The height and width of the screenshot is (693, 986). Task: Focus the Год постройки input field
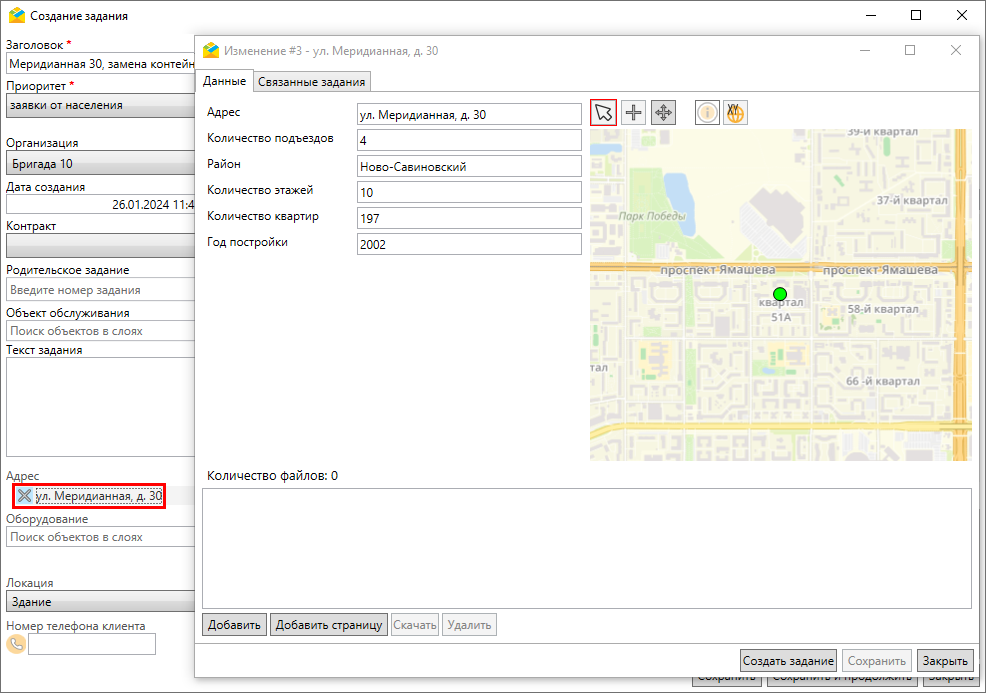[468, 244]
